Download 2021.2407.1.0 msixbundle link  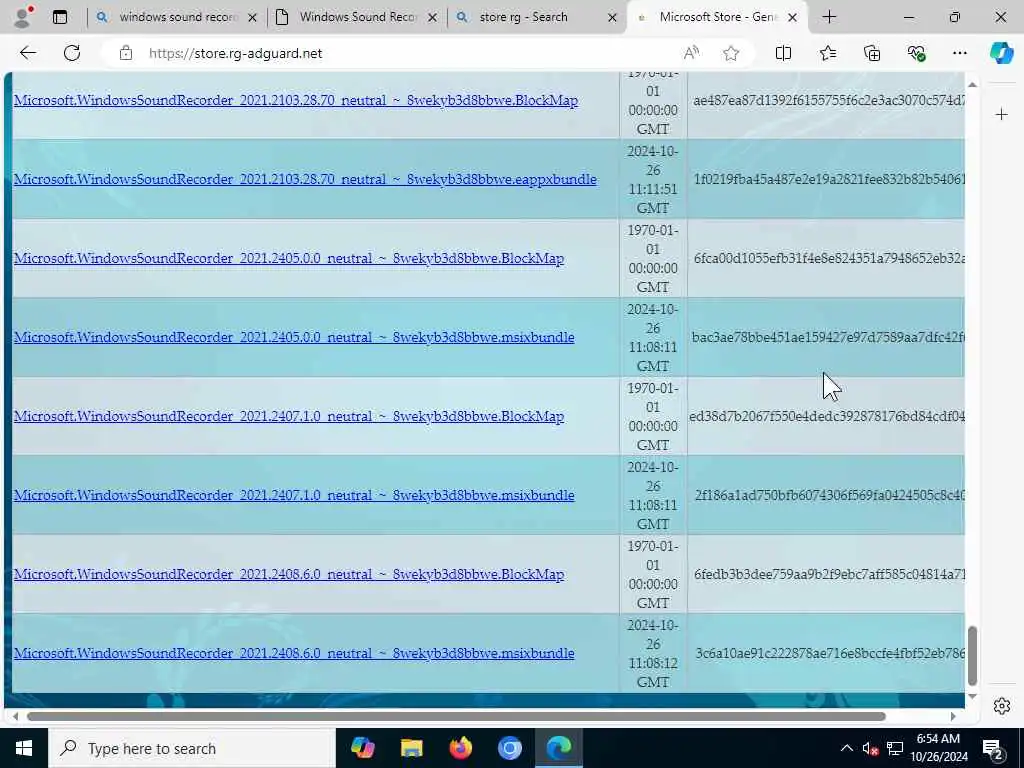point(294,495)
